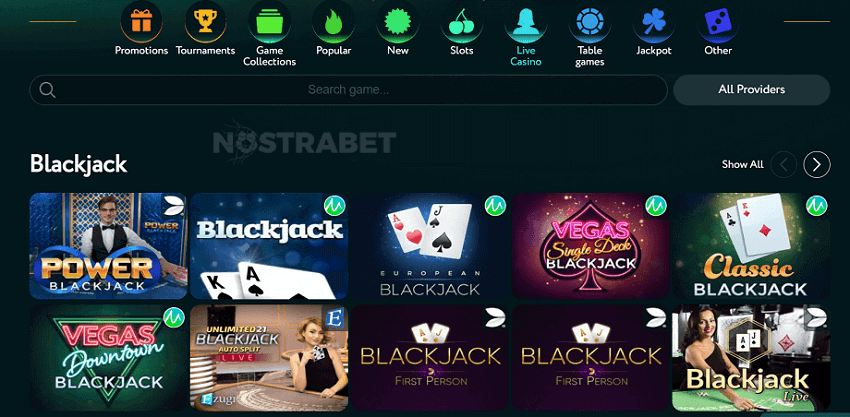This screenshot has width=850, height=417.
Task: Focus the Search game input field
Action: tap(348, 90)
